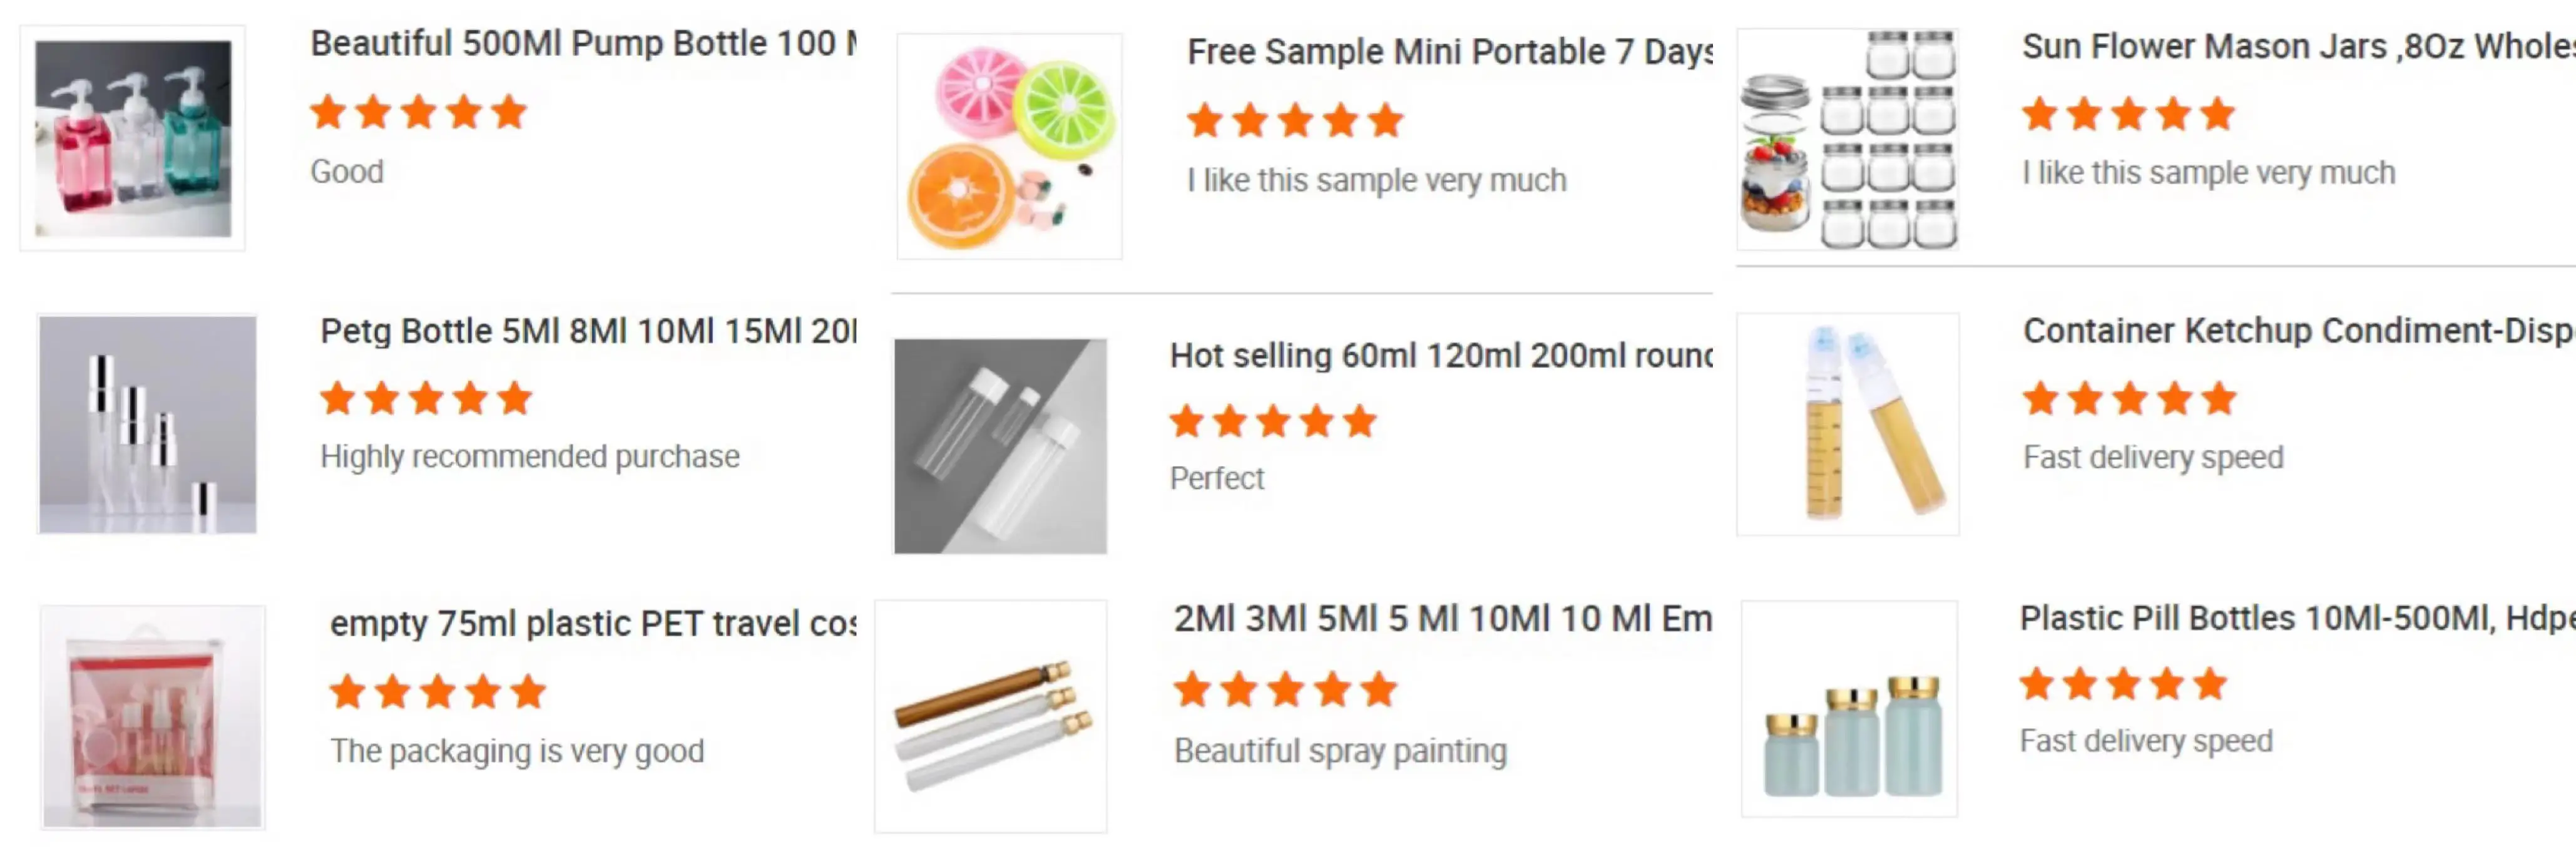
Task: Open the Hot selling 60ml 120ml 200ml title
Action: [x=1440, y=355]
